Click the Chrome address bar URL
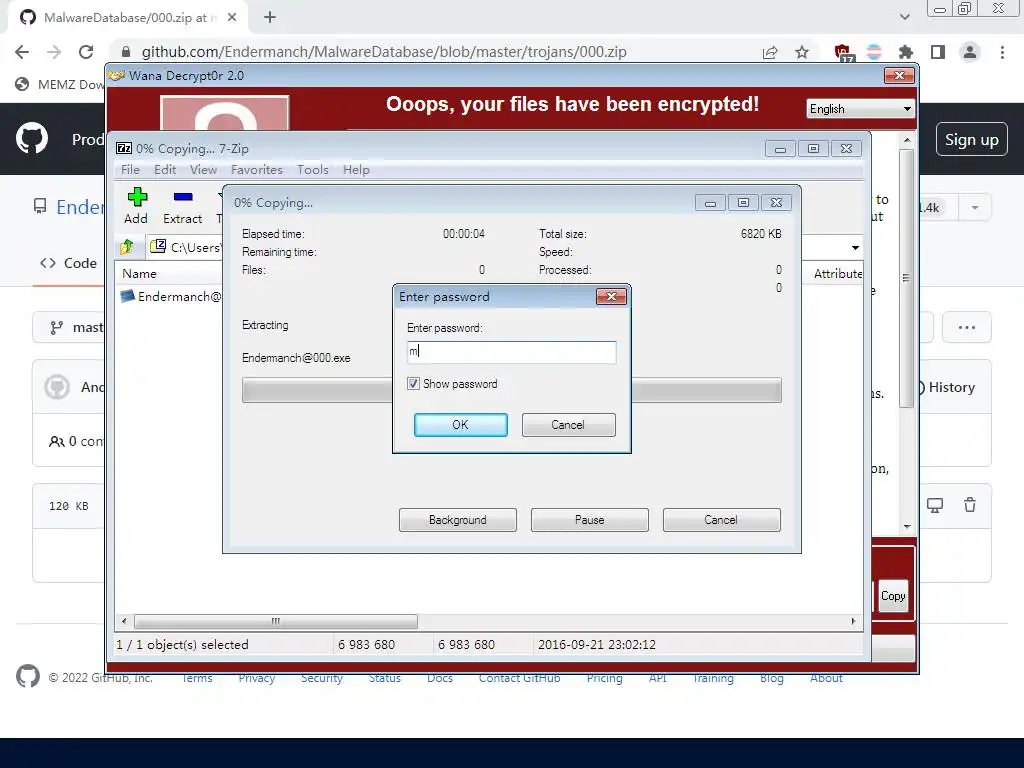 click(384, 52)
